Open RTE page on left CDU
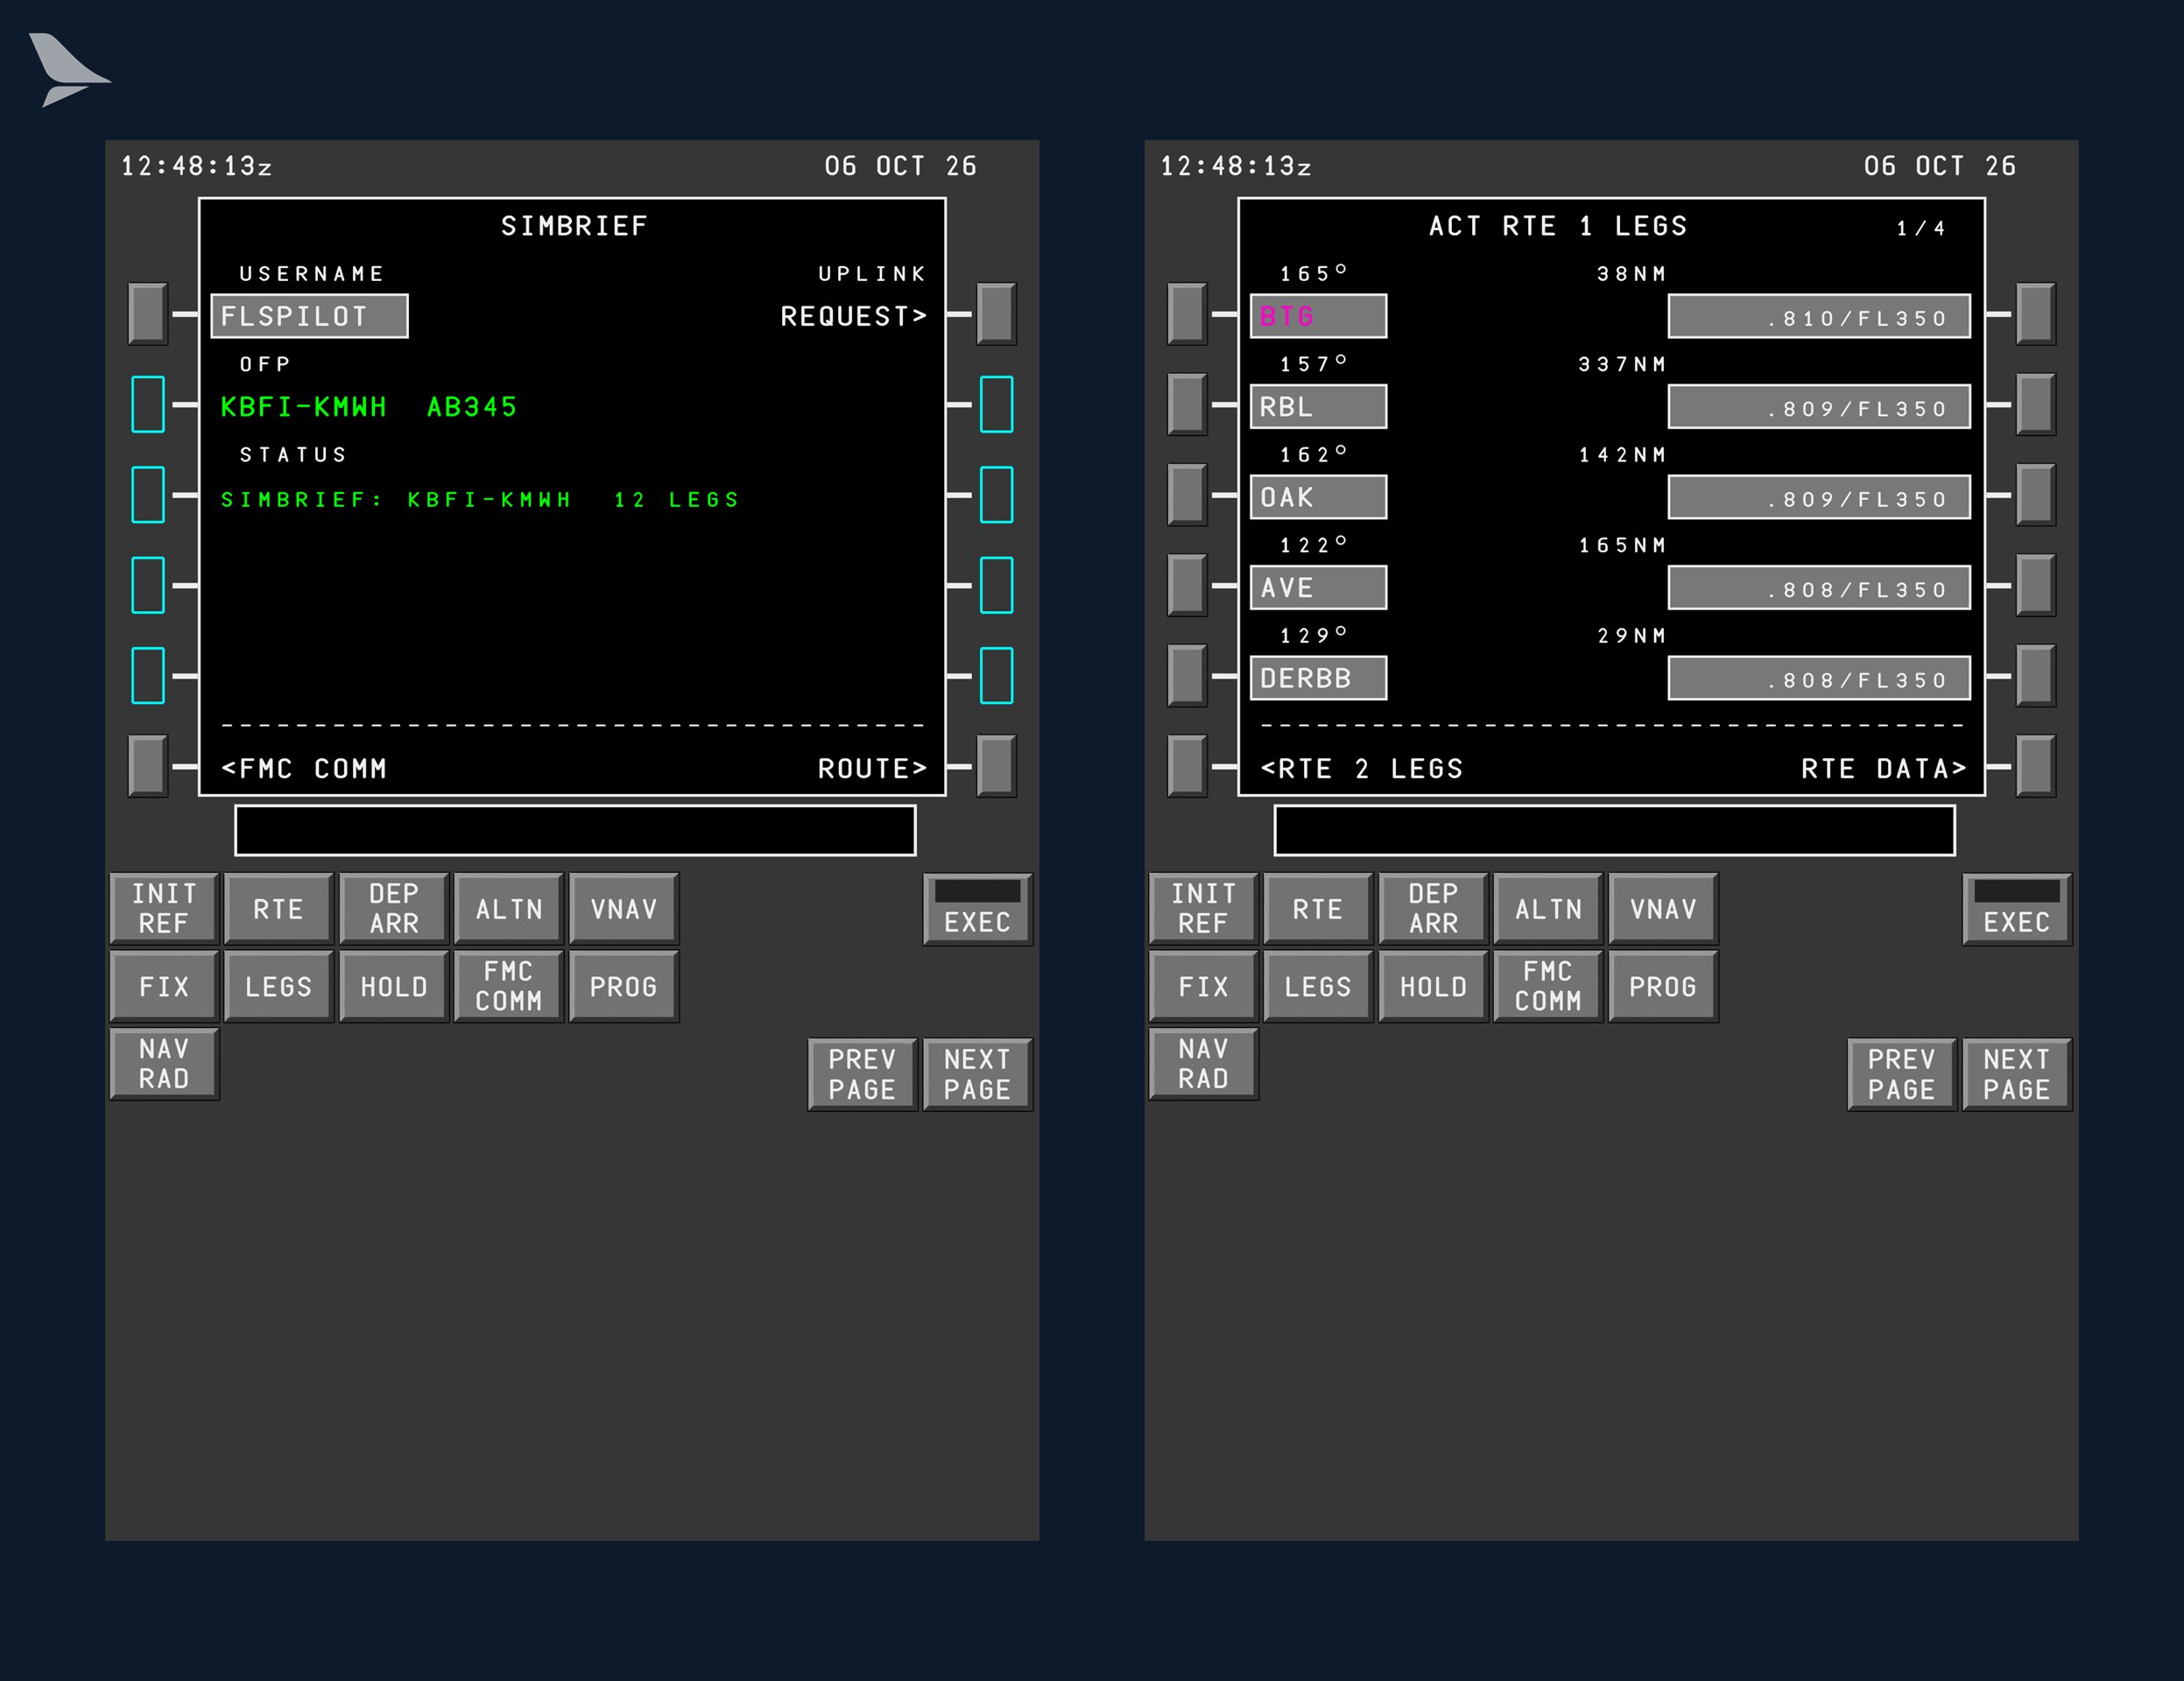Screen dimensions: 2184x1681 (279, 908)
